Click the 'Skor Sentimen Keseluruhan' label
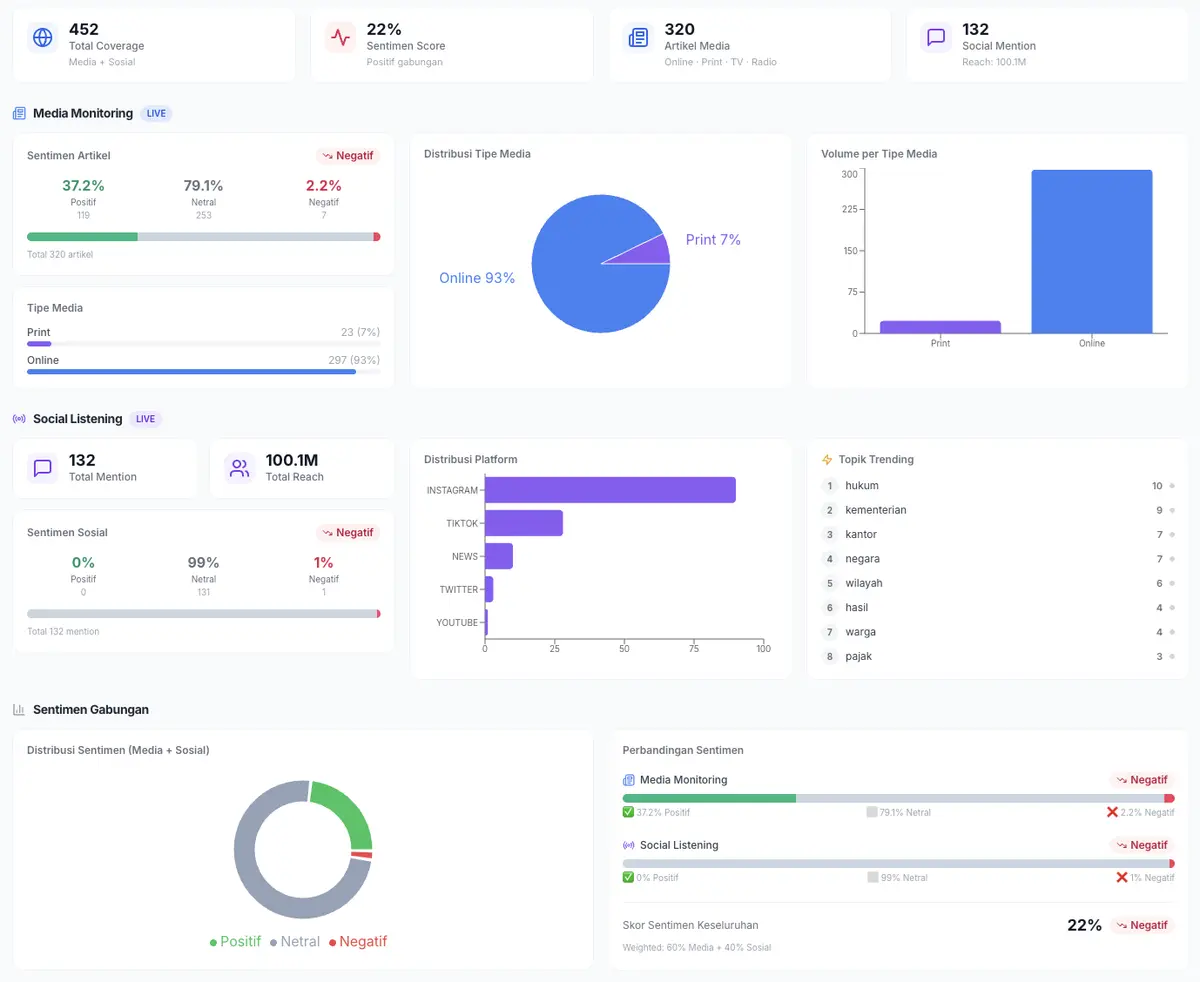Viewport: 1200px width, 982px height. pyautogui.click(x=690, y=925)
